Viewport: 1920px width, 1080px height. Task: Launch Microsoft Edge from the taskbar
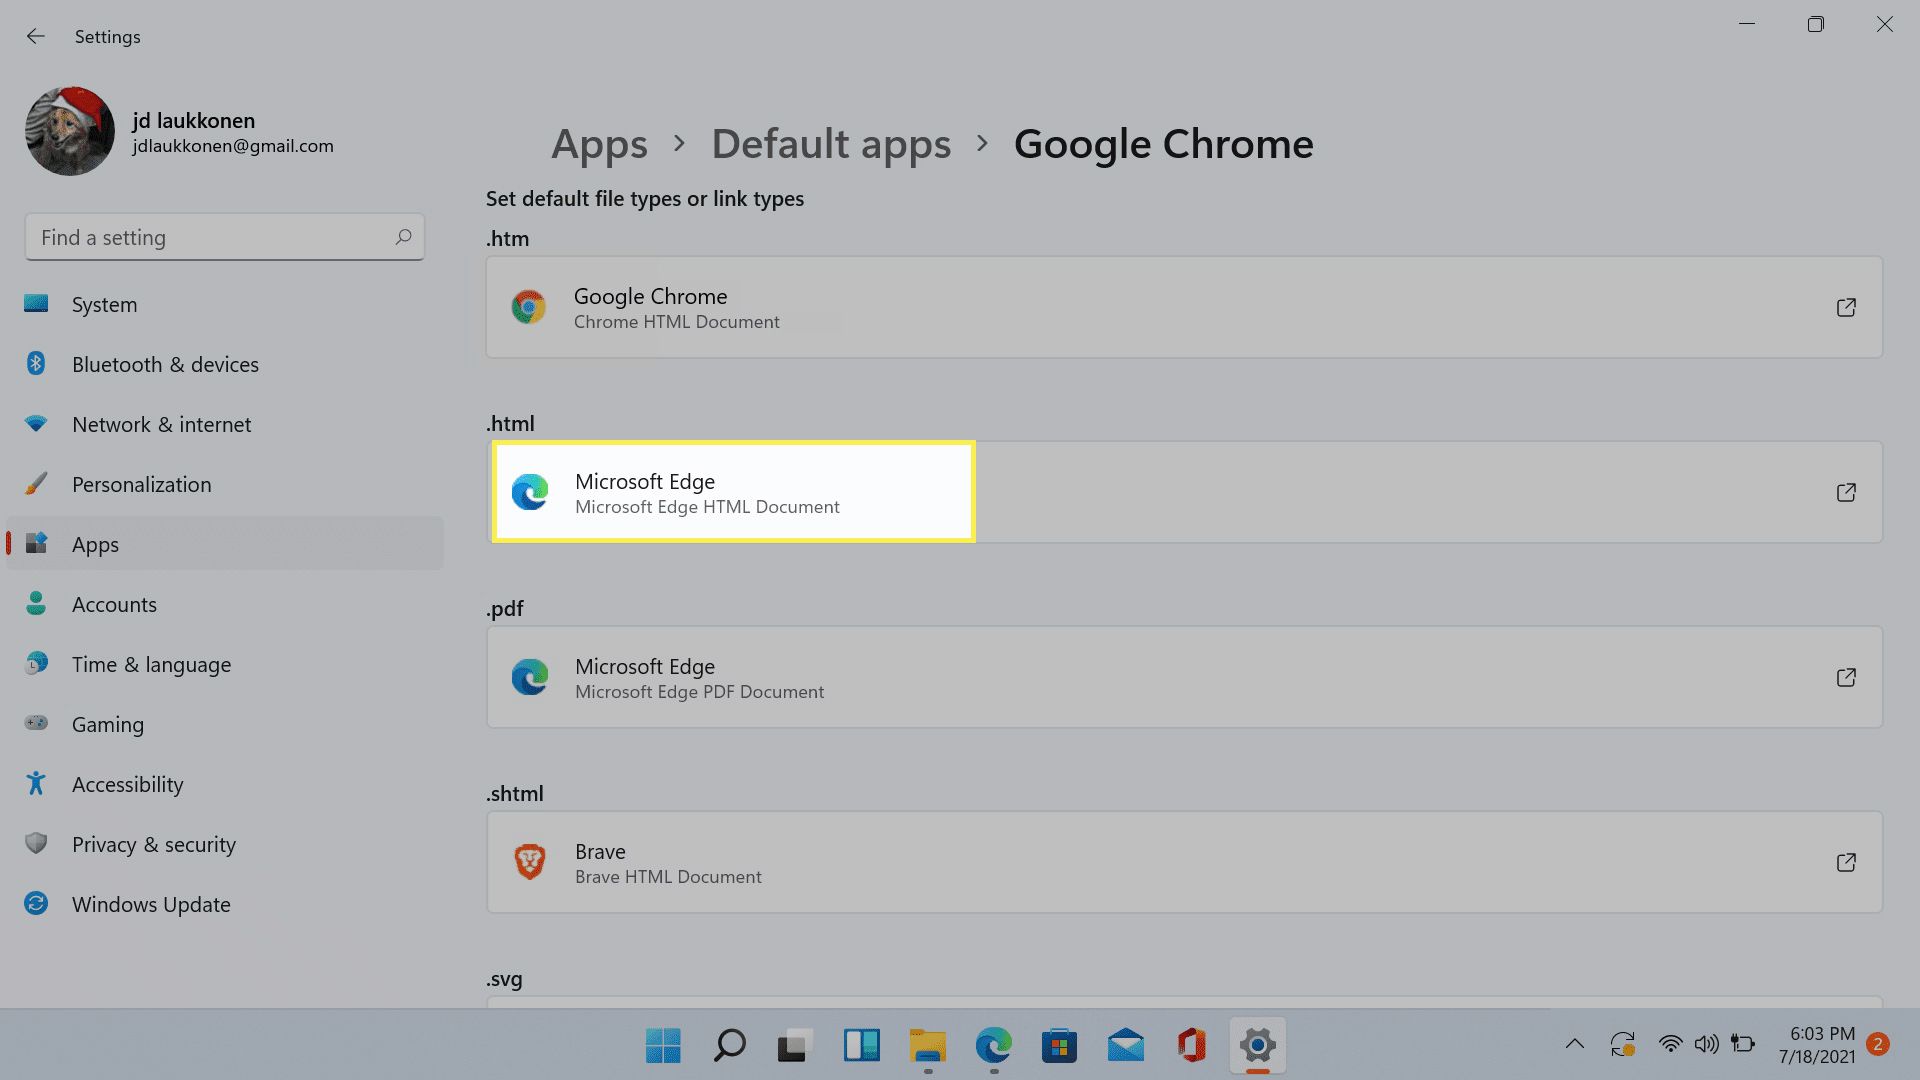pyautogui.click(x=993, y=1045)
